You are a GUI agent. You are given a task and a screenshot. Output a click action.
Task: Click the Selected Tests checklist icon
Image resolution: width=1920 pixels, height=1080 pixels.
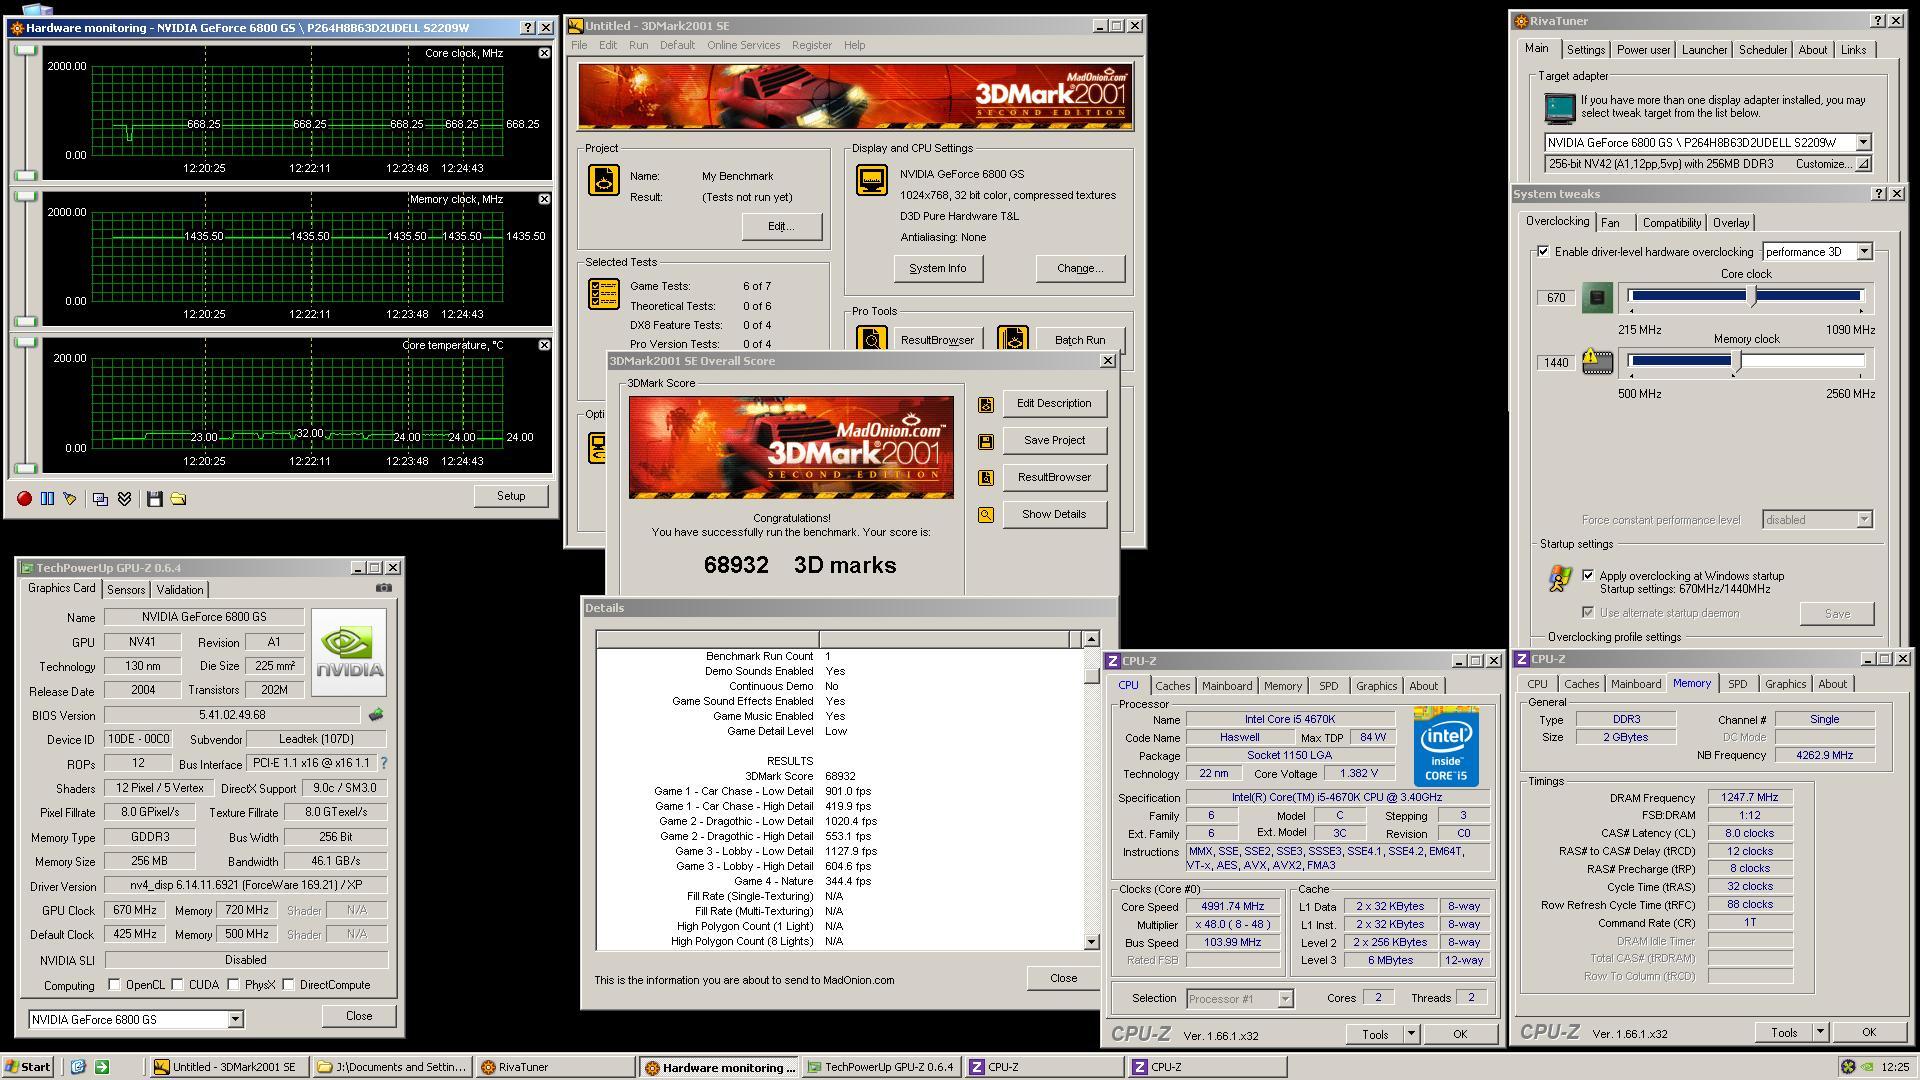(x=604, y=293)
